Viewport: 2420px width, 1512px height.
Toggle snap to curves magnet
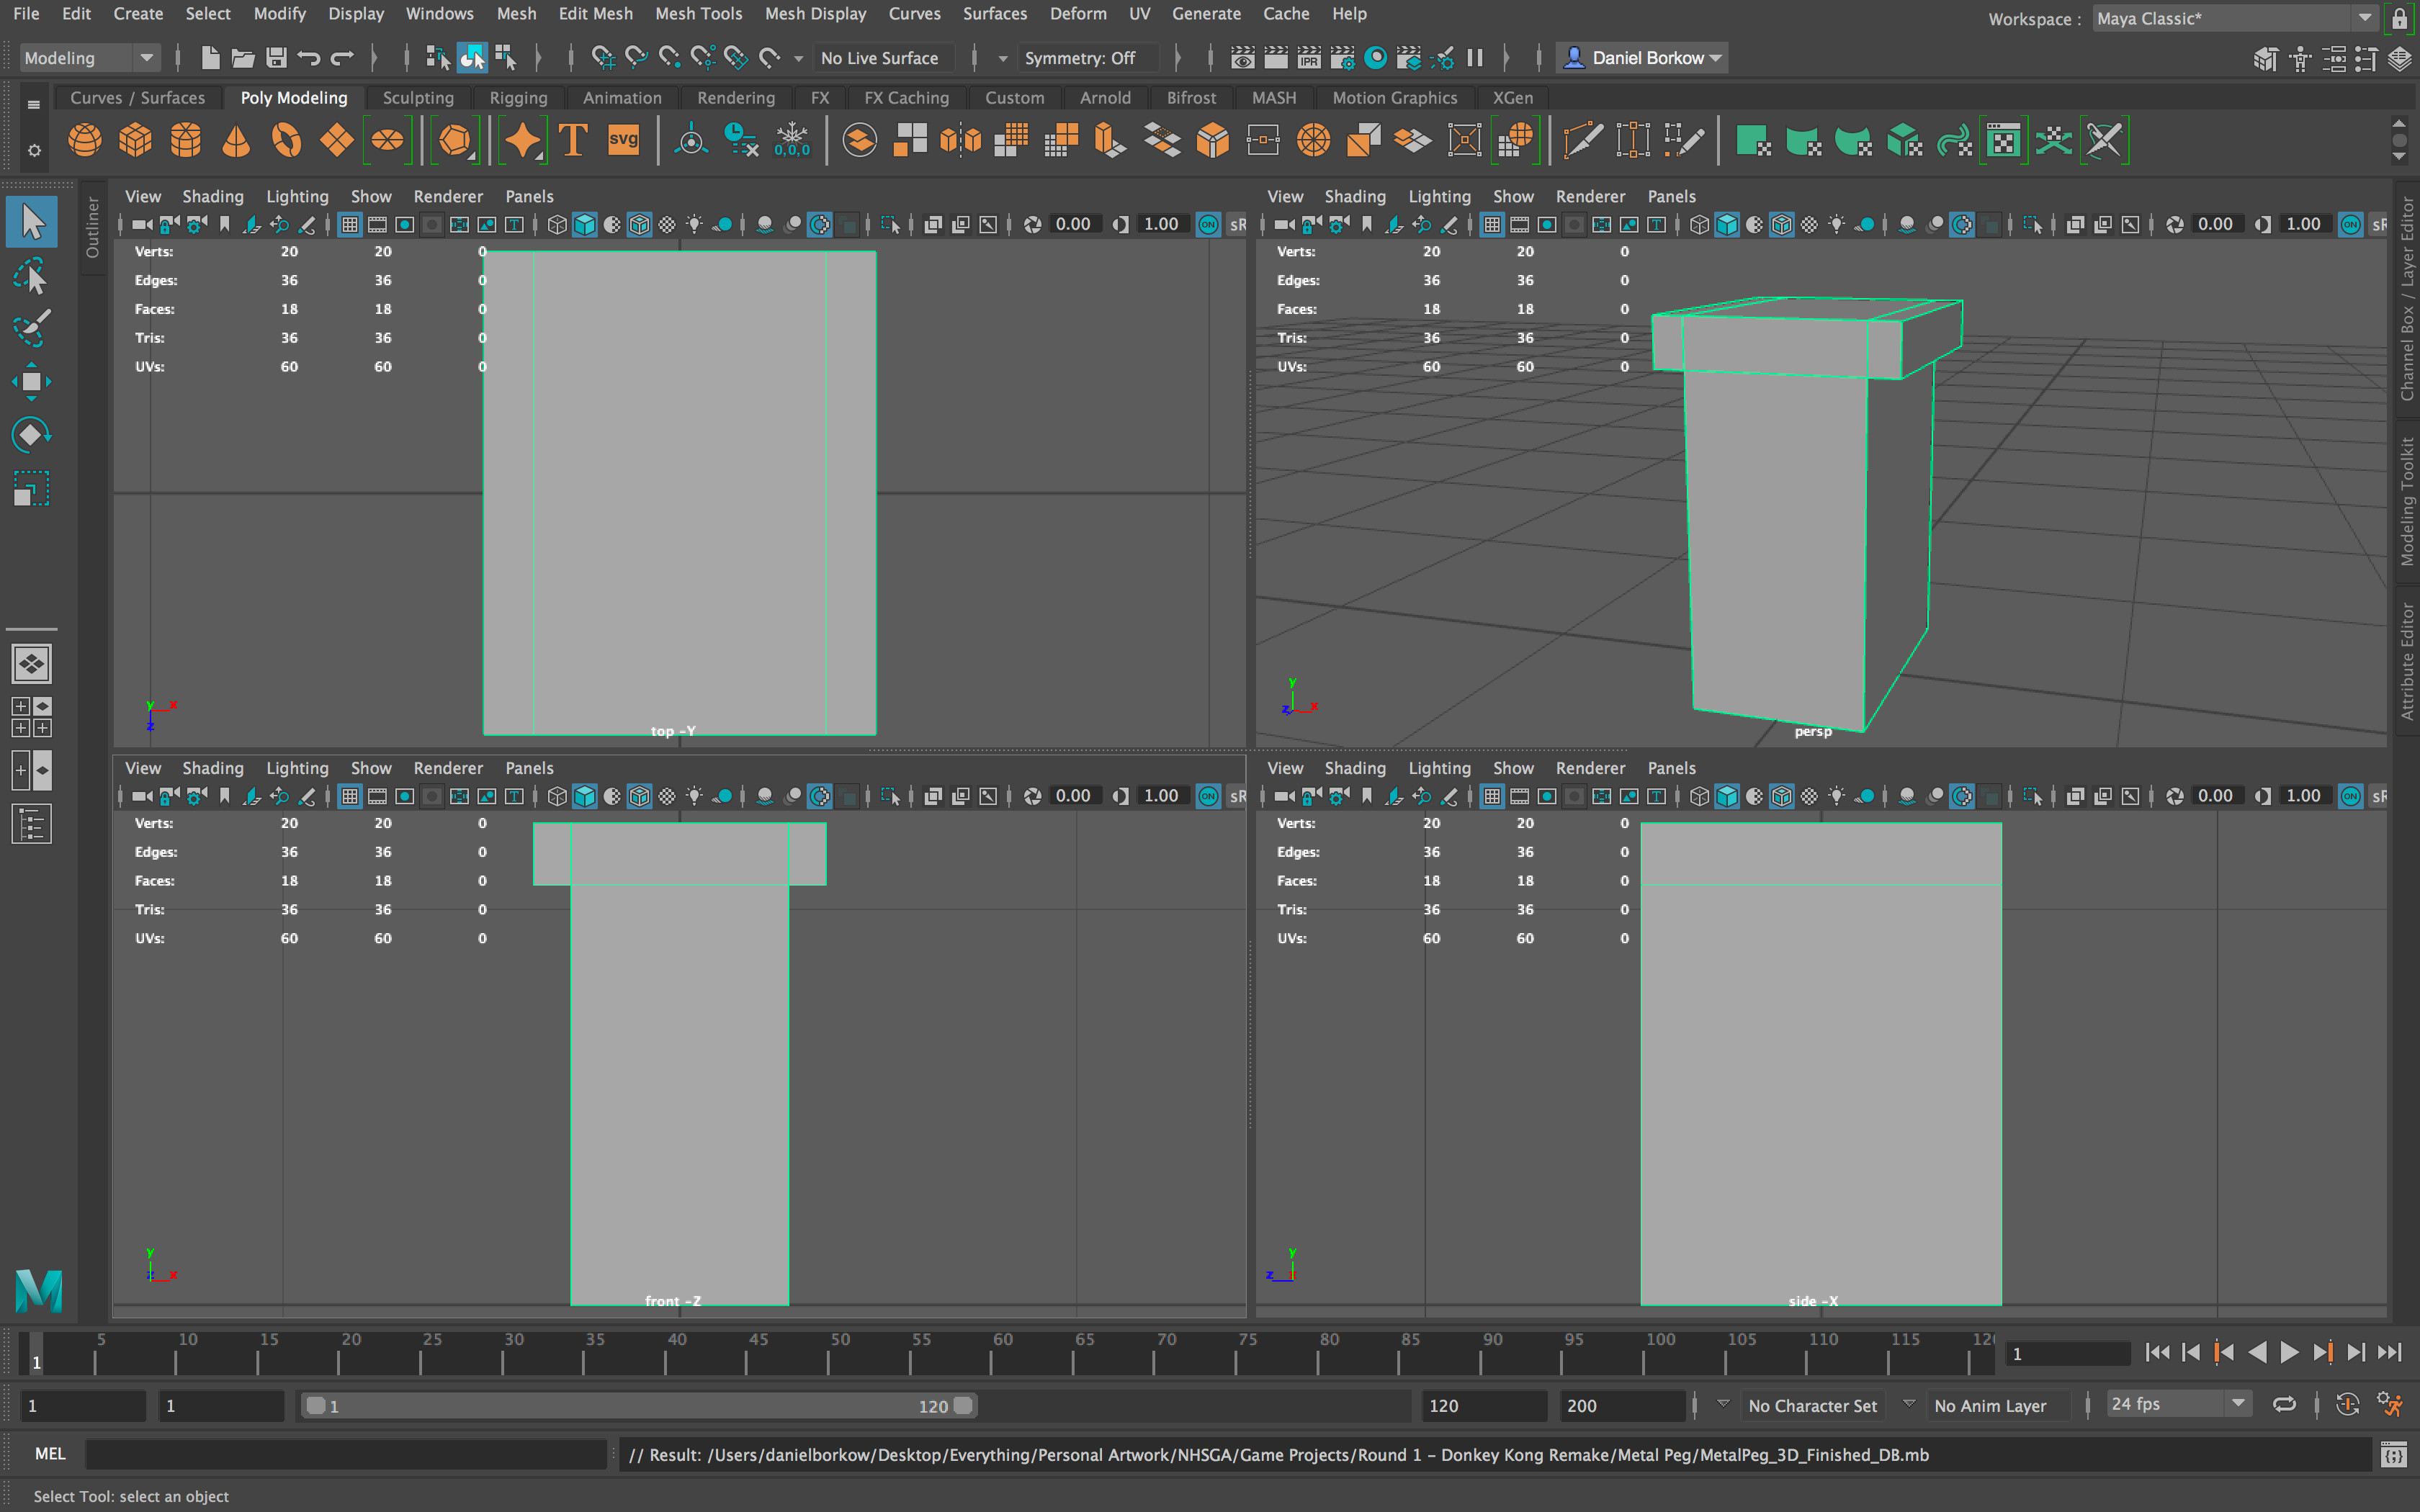[x=636, y=58]
